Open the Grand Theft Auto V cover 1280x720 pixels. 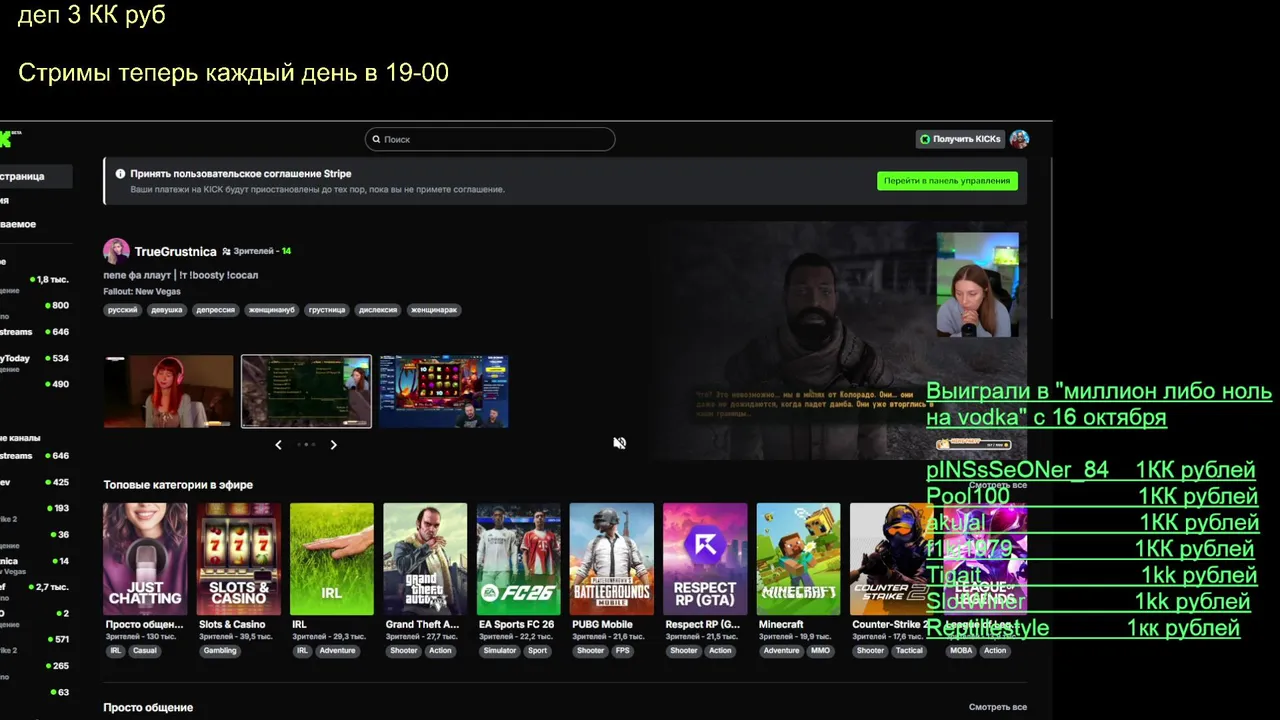coord(425,559)
